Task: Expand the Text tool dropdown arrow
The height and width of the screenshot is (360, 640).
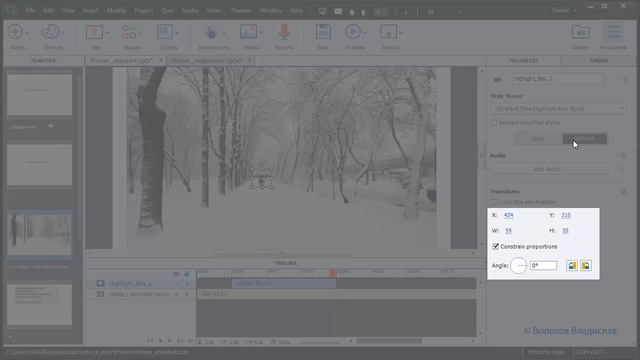Action: [107, 33]
